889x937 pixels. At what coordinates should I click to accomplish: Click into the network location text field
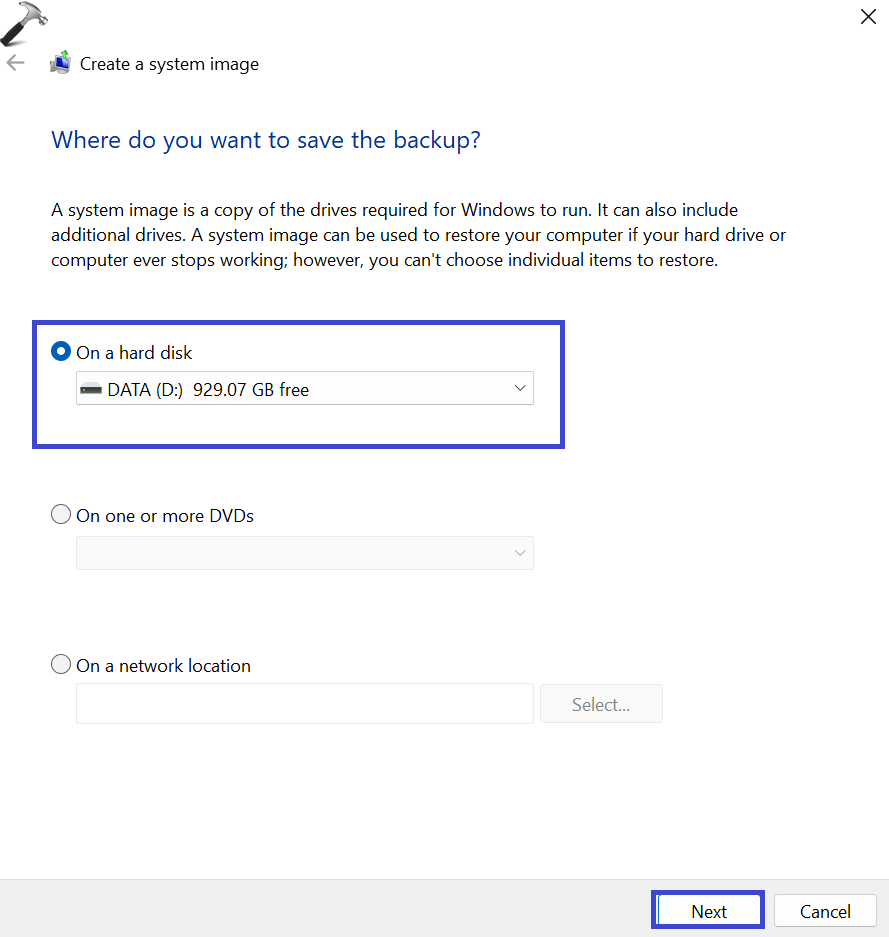point(304,703)
